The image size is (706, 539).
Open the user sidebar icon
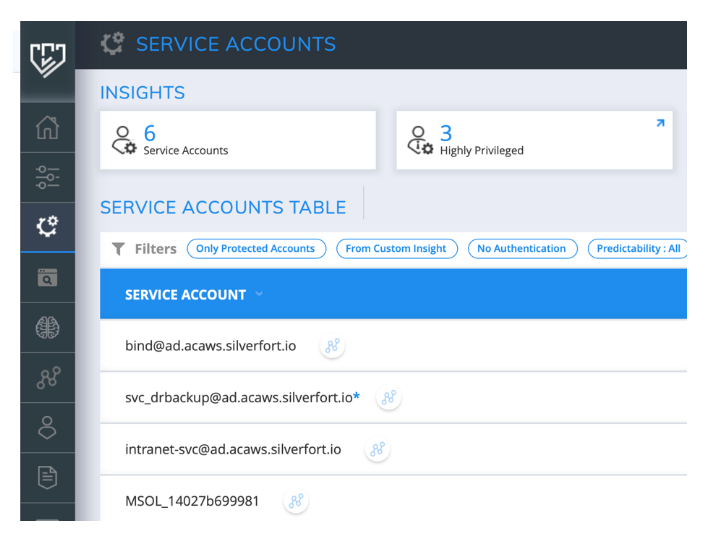coord(47,427)
